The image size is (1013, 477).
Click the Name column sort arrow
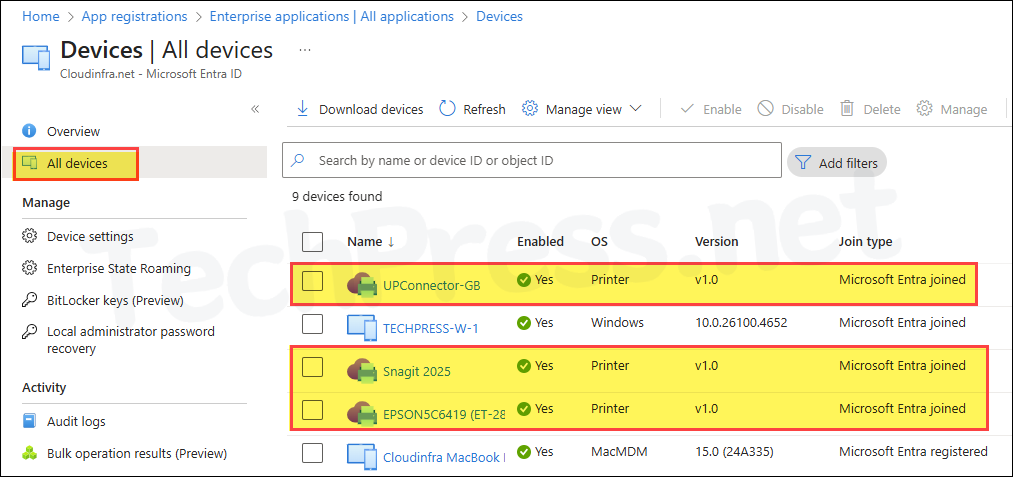pyautogui.click(x=391, y=242)
